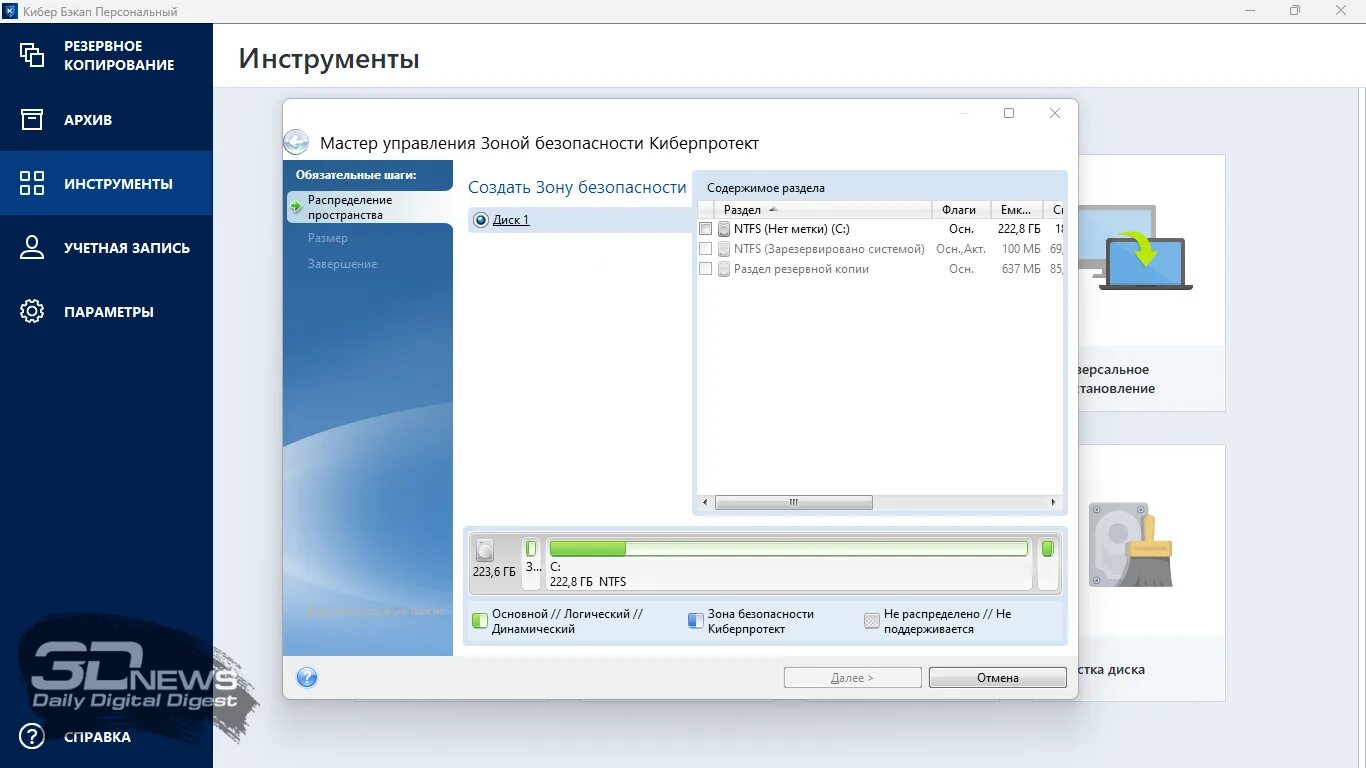This screenshot has height=768, width=1366.
Task: Open Справка at sidebar bottom
Action: [x=106, y=737]
